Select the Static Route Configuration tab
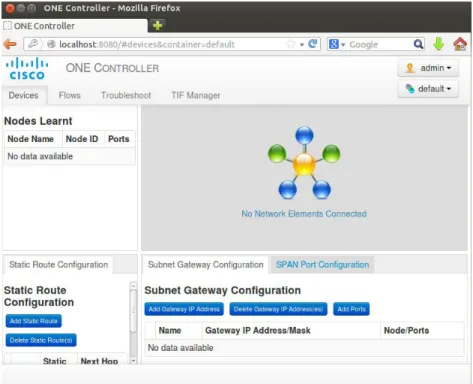The image size is (473, 384). point(58,265)
